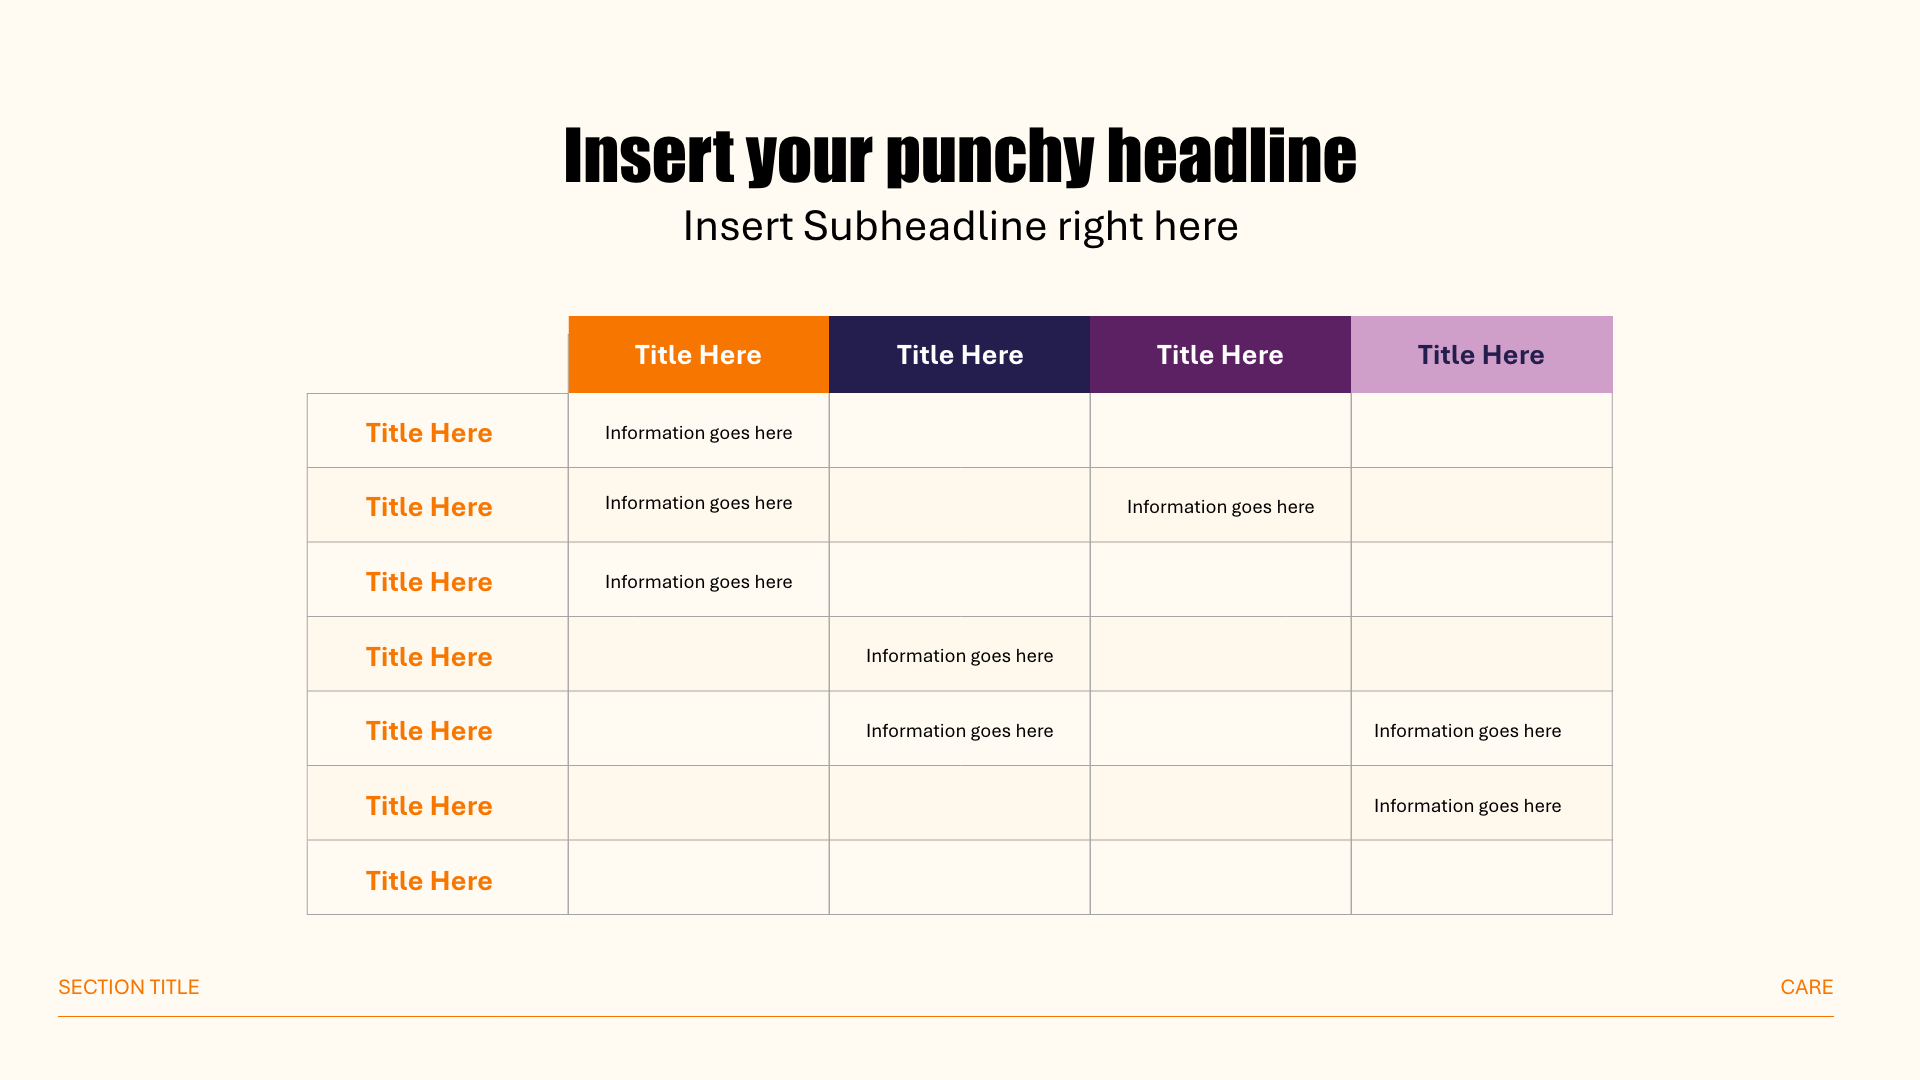Viewport: 1920px width, 1080px height.
Task: Click the 'SECTION TITLE' label at bottom left
Action: 128,986
